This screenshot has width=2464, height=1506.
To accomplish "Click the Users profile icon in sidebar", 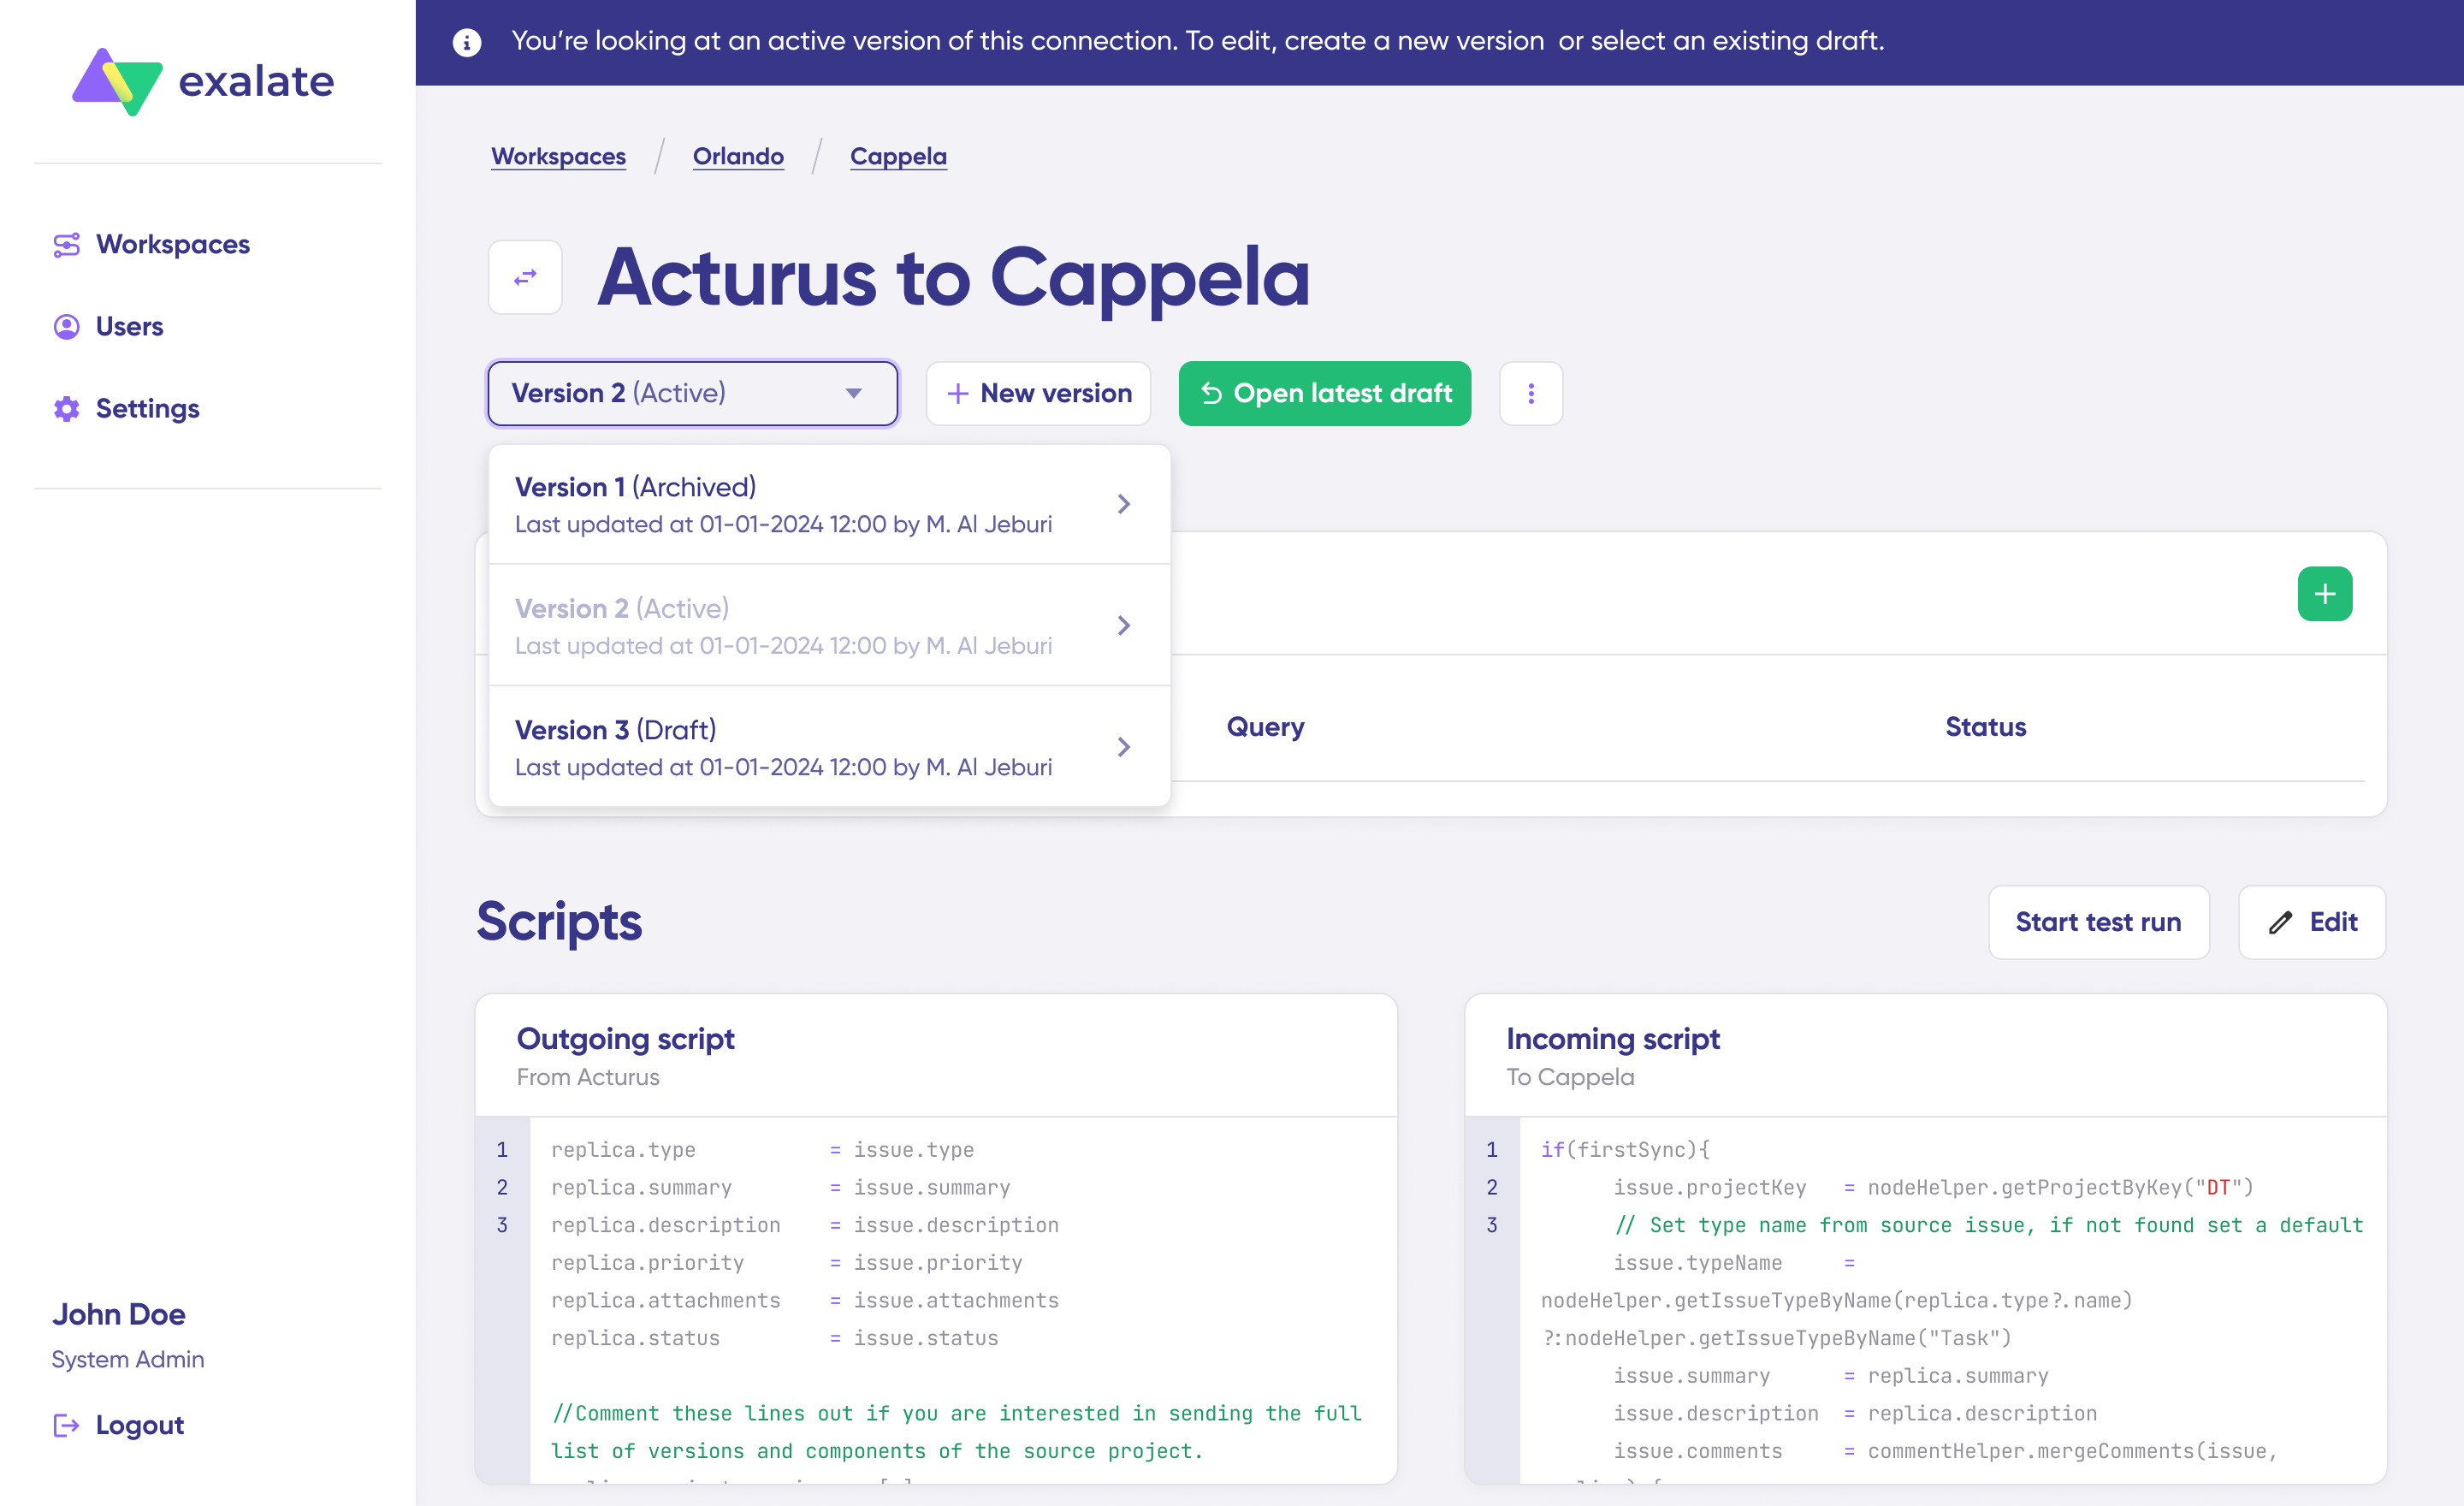I will pos(66,327).
